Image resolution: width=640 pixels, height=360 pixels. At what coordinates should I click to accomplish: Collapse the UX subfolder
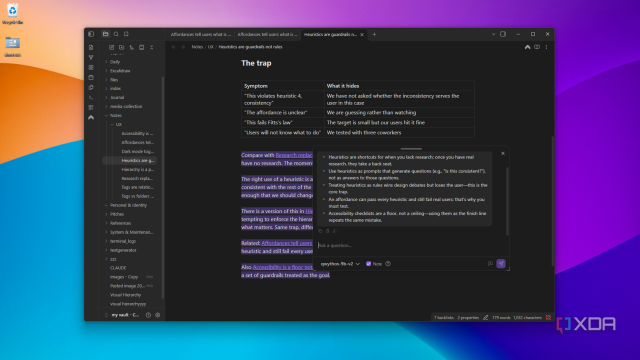[x=118, y=124]
